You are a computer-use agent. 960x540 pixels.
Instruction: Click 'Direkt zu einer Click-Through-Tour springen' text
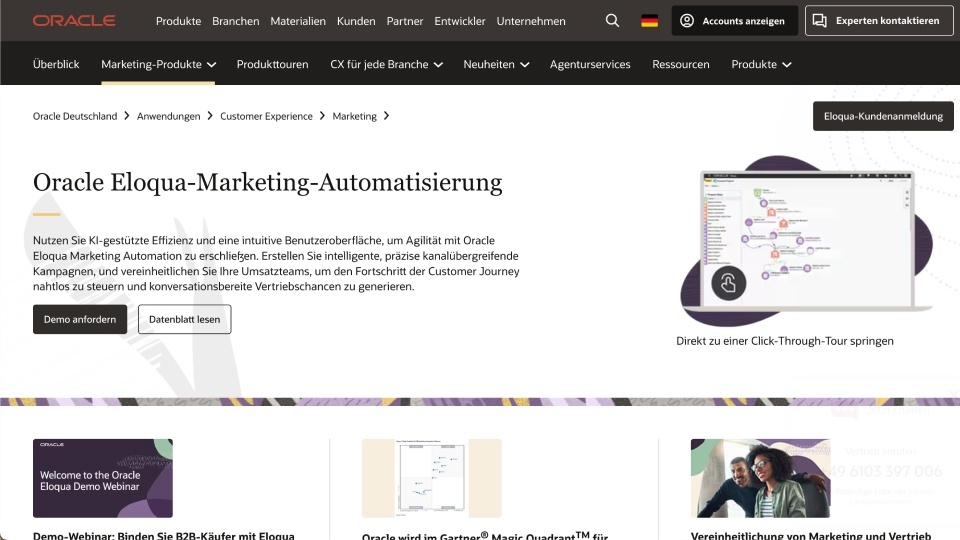[785, 341]
